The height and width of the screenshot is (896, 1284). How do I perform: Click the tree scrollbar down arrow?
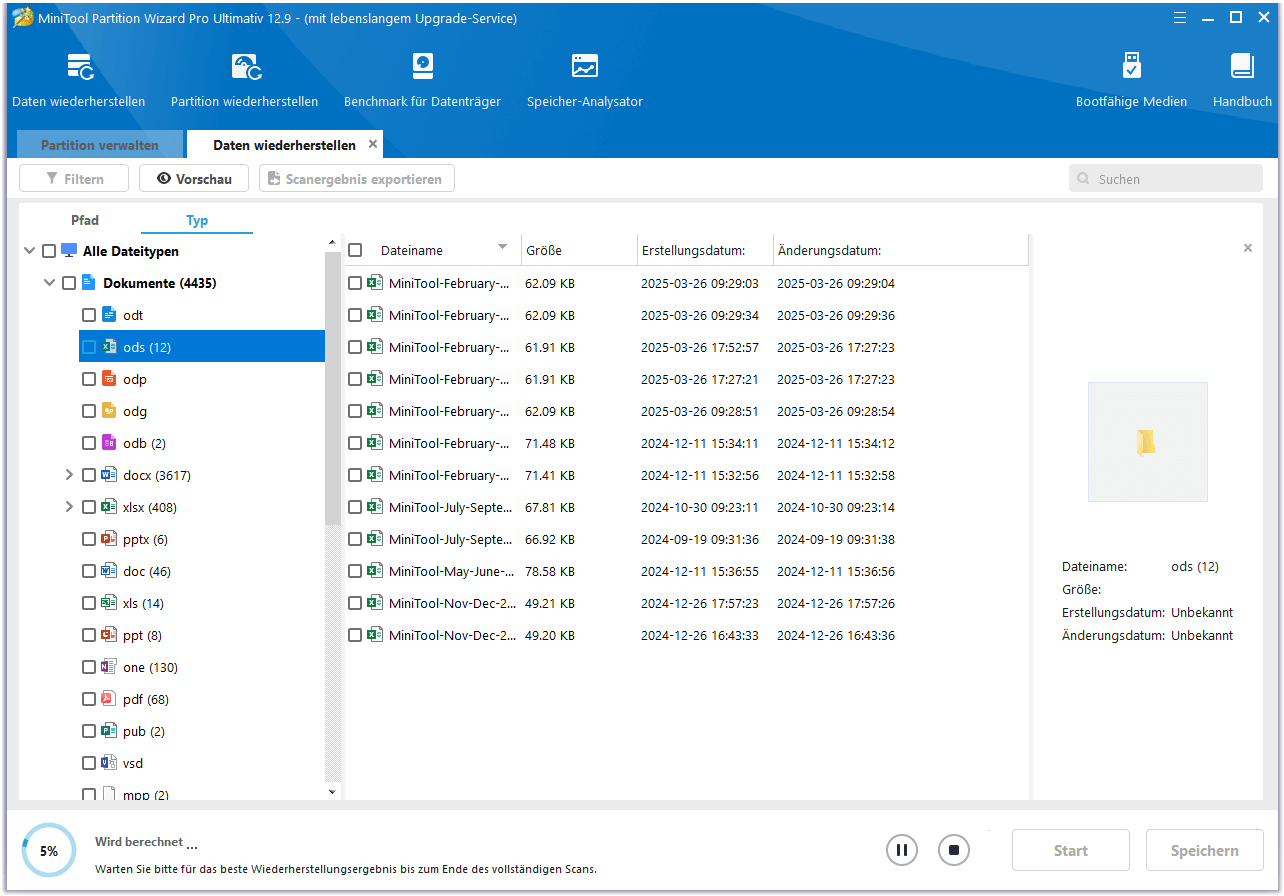coord(333,792)
